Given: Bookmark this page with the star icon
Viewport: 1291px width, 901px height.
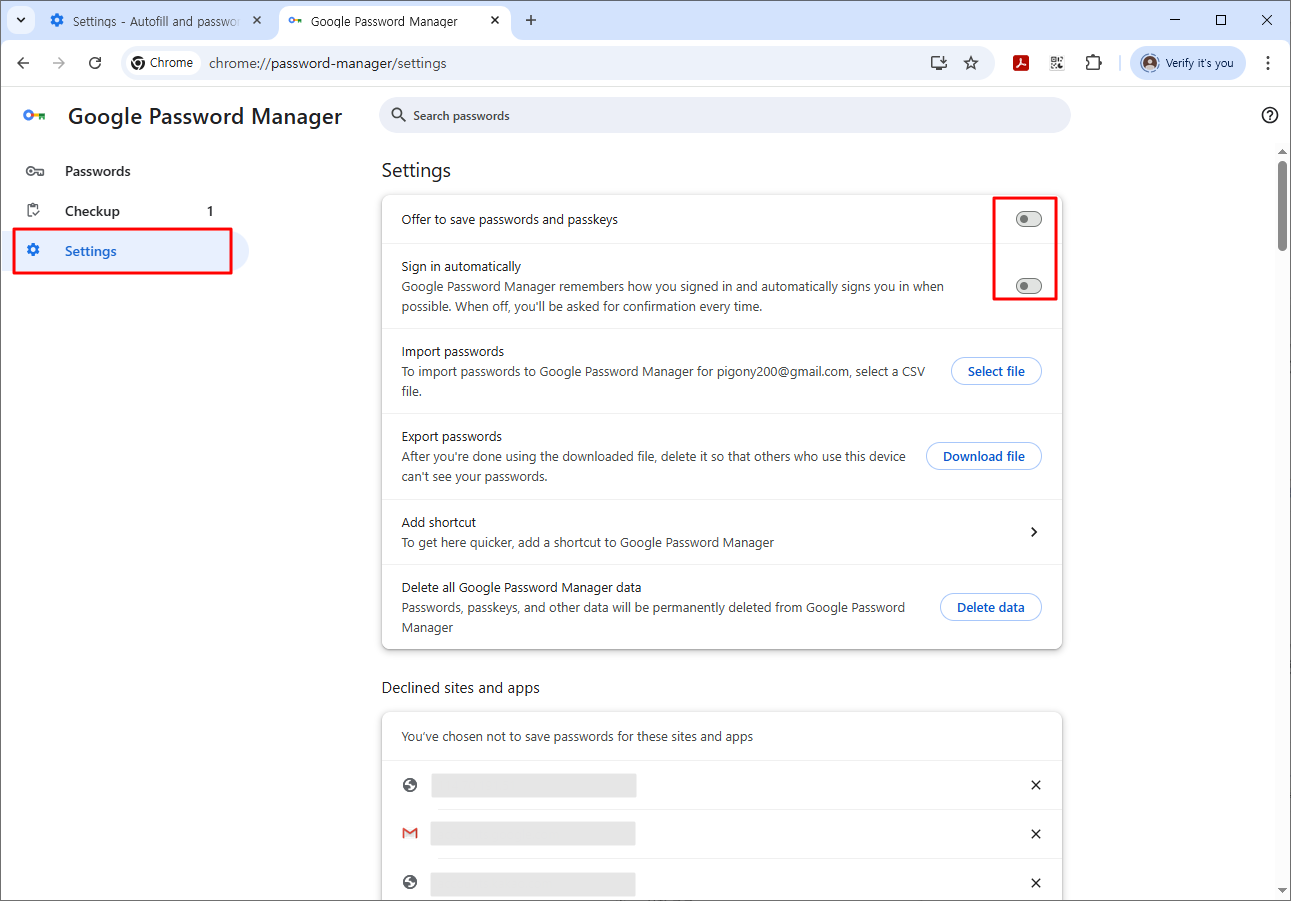Looking at the screenshot, I should pyautogui.click(x=971, y=63).
